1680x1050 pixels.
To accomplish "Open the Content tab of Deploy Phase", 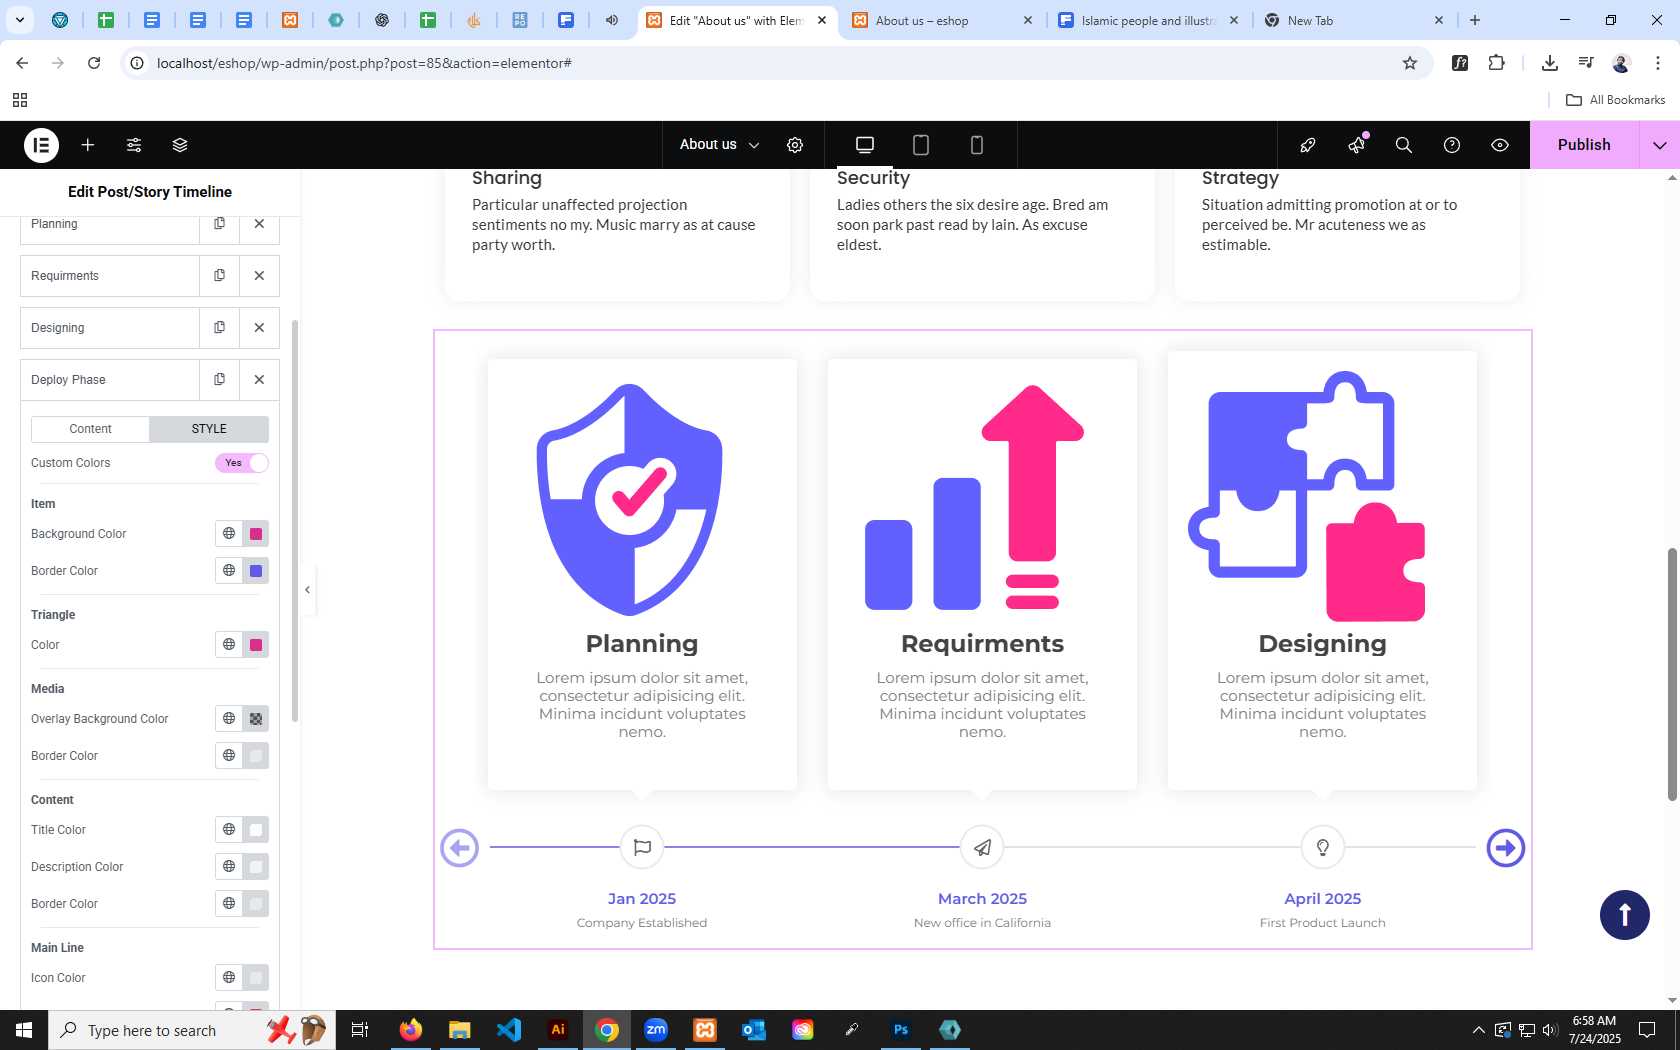I will [90, 429].
